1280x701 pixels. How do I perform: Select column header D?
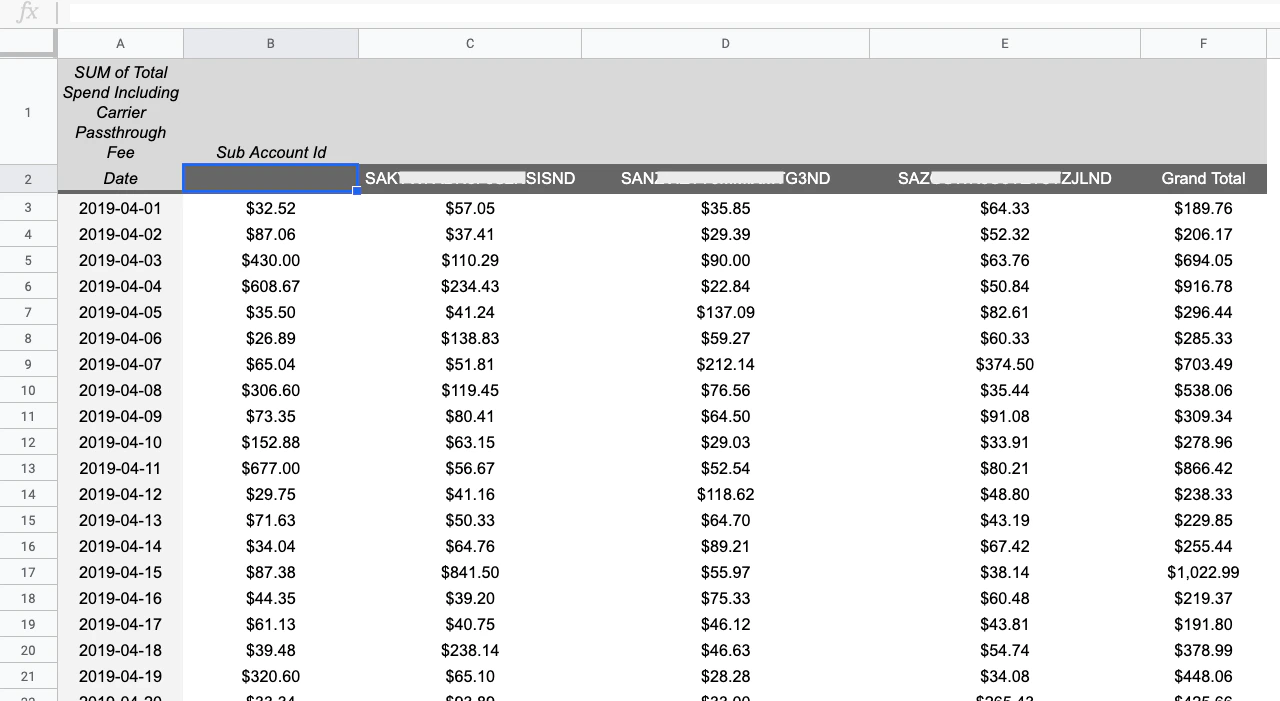point(724,43)
